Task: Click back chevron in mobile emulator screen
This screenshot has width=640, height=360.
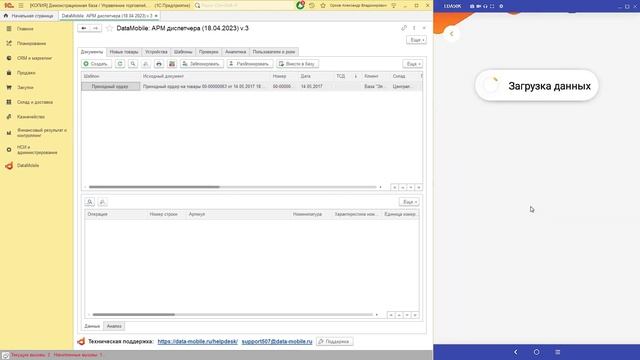Action: (x=451, y=34)
